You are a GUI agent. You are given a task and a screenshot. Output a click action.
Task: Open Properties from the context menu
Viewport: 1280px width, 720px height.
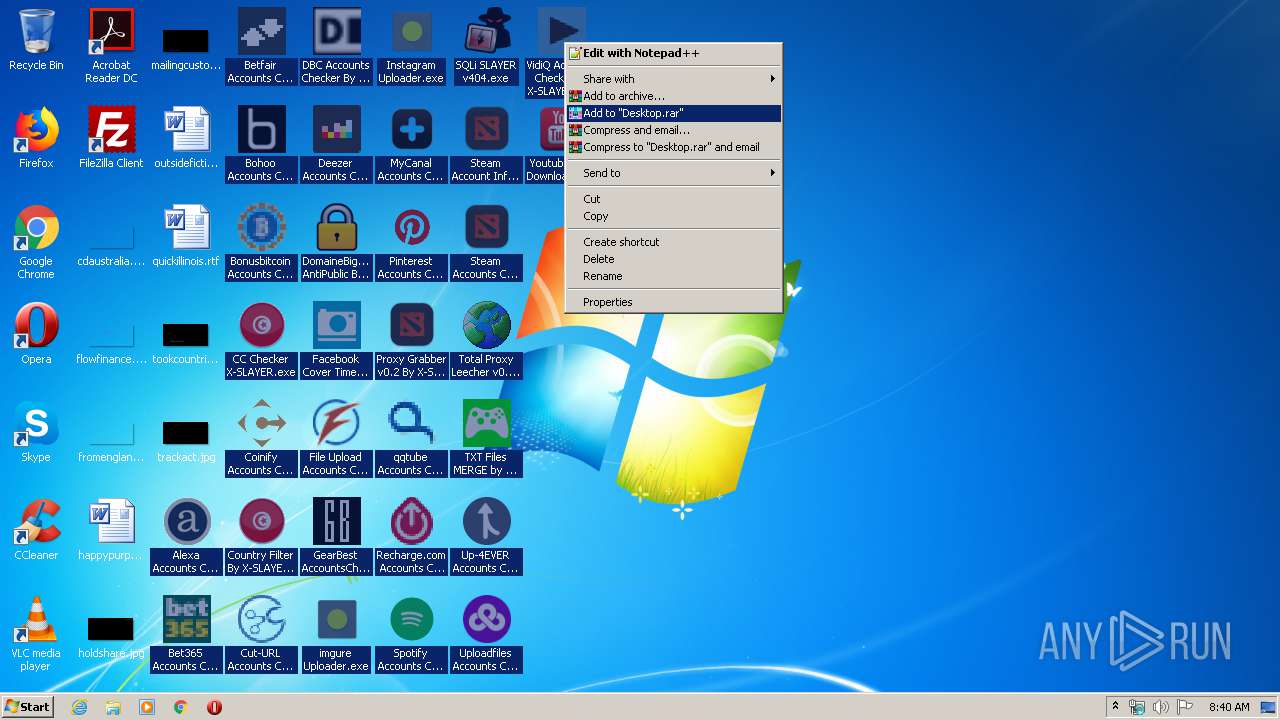coord(674,302)
